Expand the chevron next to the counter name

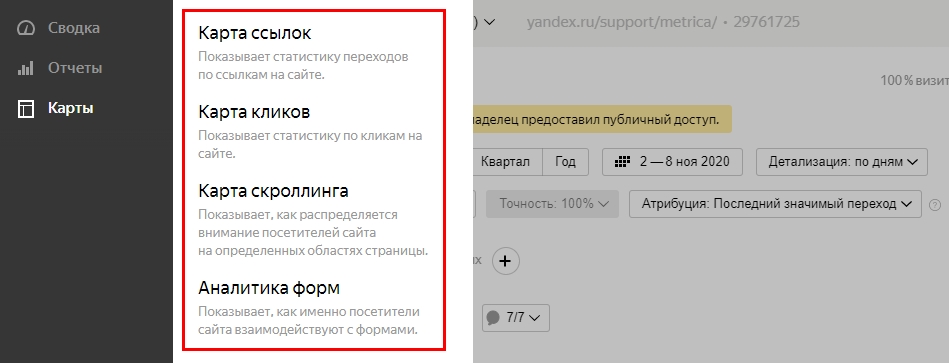(x=490, y=22)
